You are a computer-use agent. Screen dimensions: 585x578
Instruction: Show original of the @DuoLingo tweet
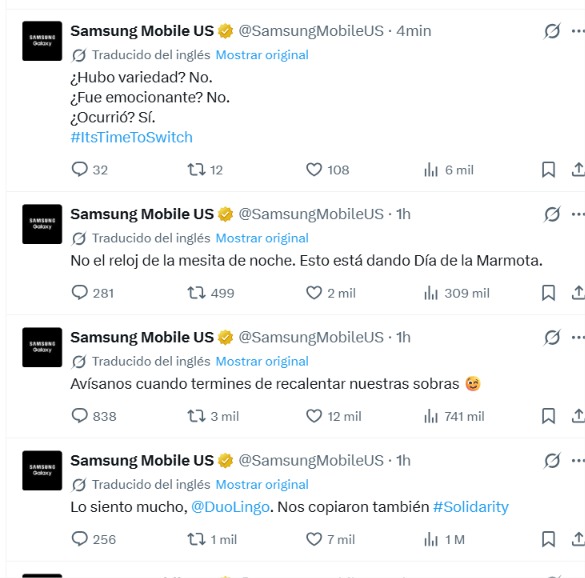pyautogui.click(x=262, y=484)
